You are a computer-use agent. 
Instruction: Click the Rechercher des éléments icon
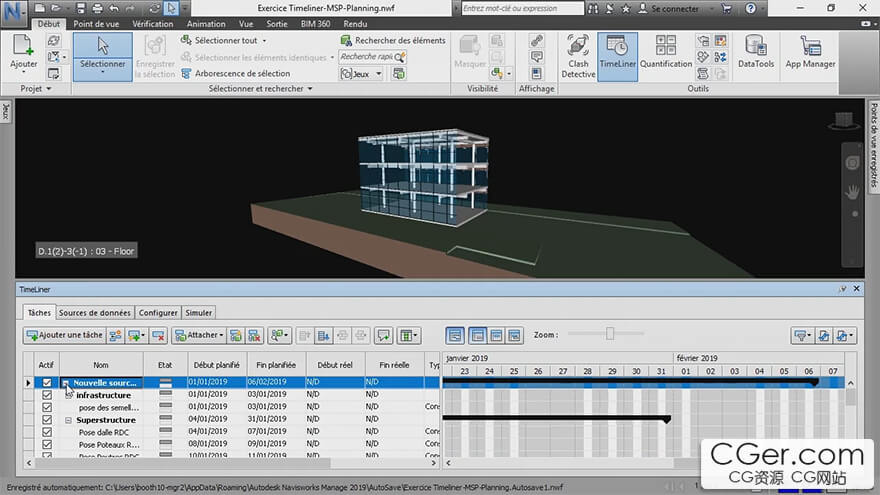coord(346,40)
